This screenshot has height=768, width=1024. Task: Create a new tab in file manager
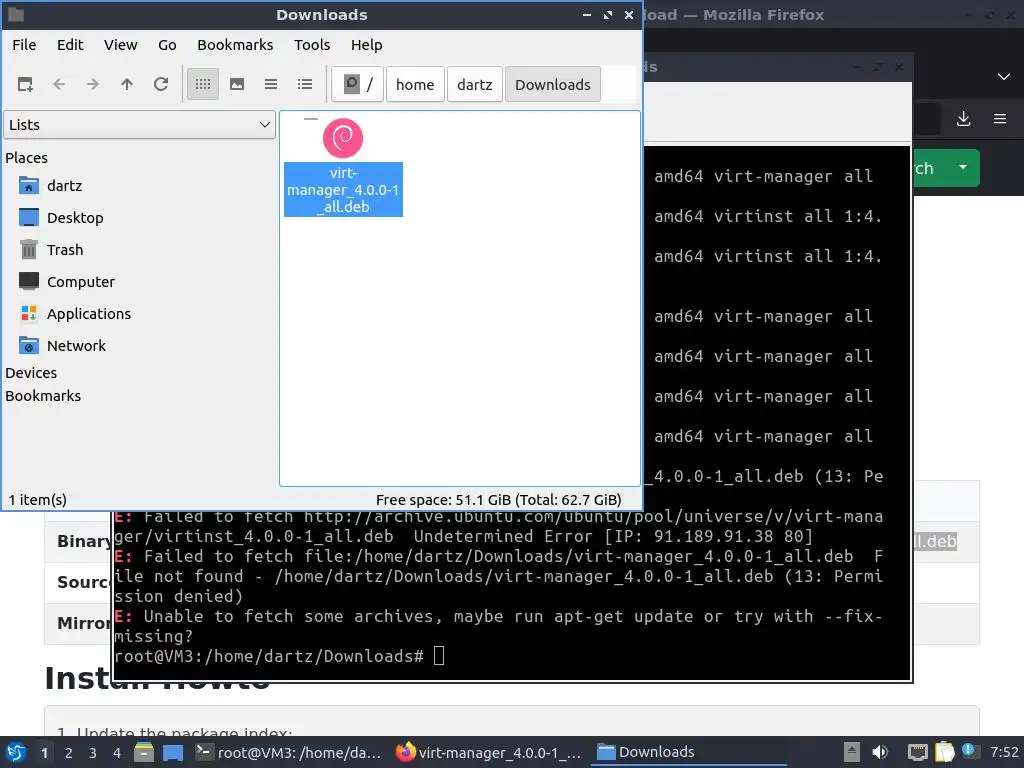click(25, 84)
